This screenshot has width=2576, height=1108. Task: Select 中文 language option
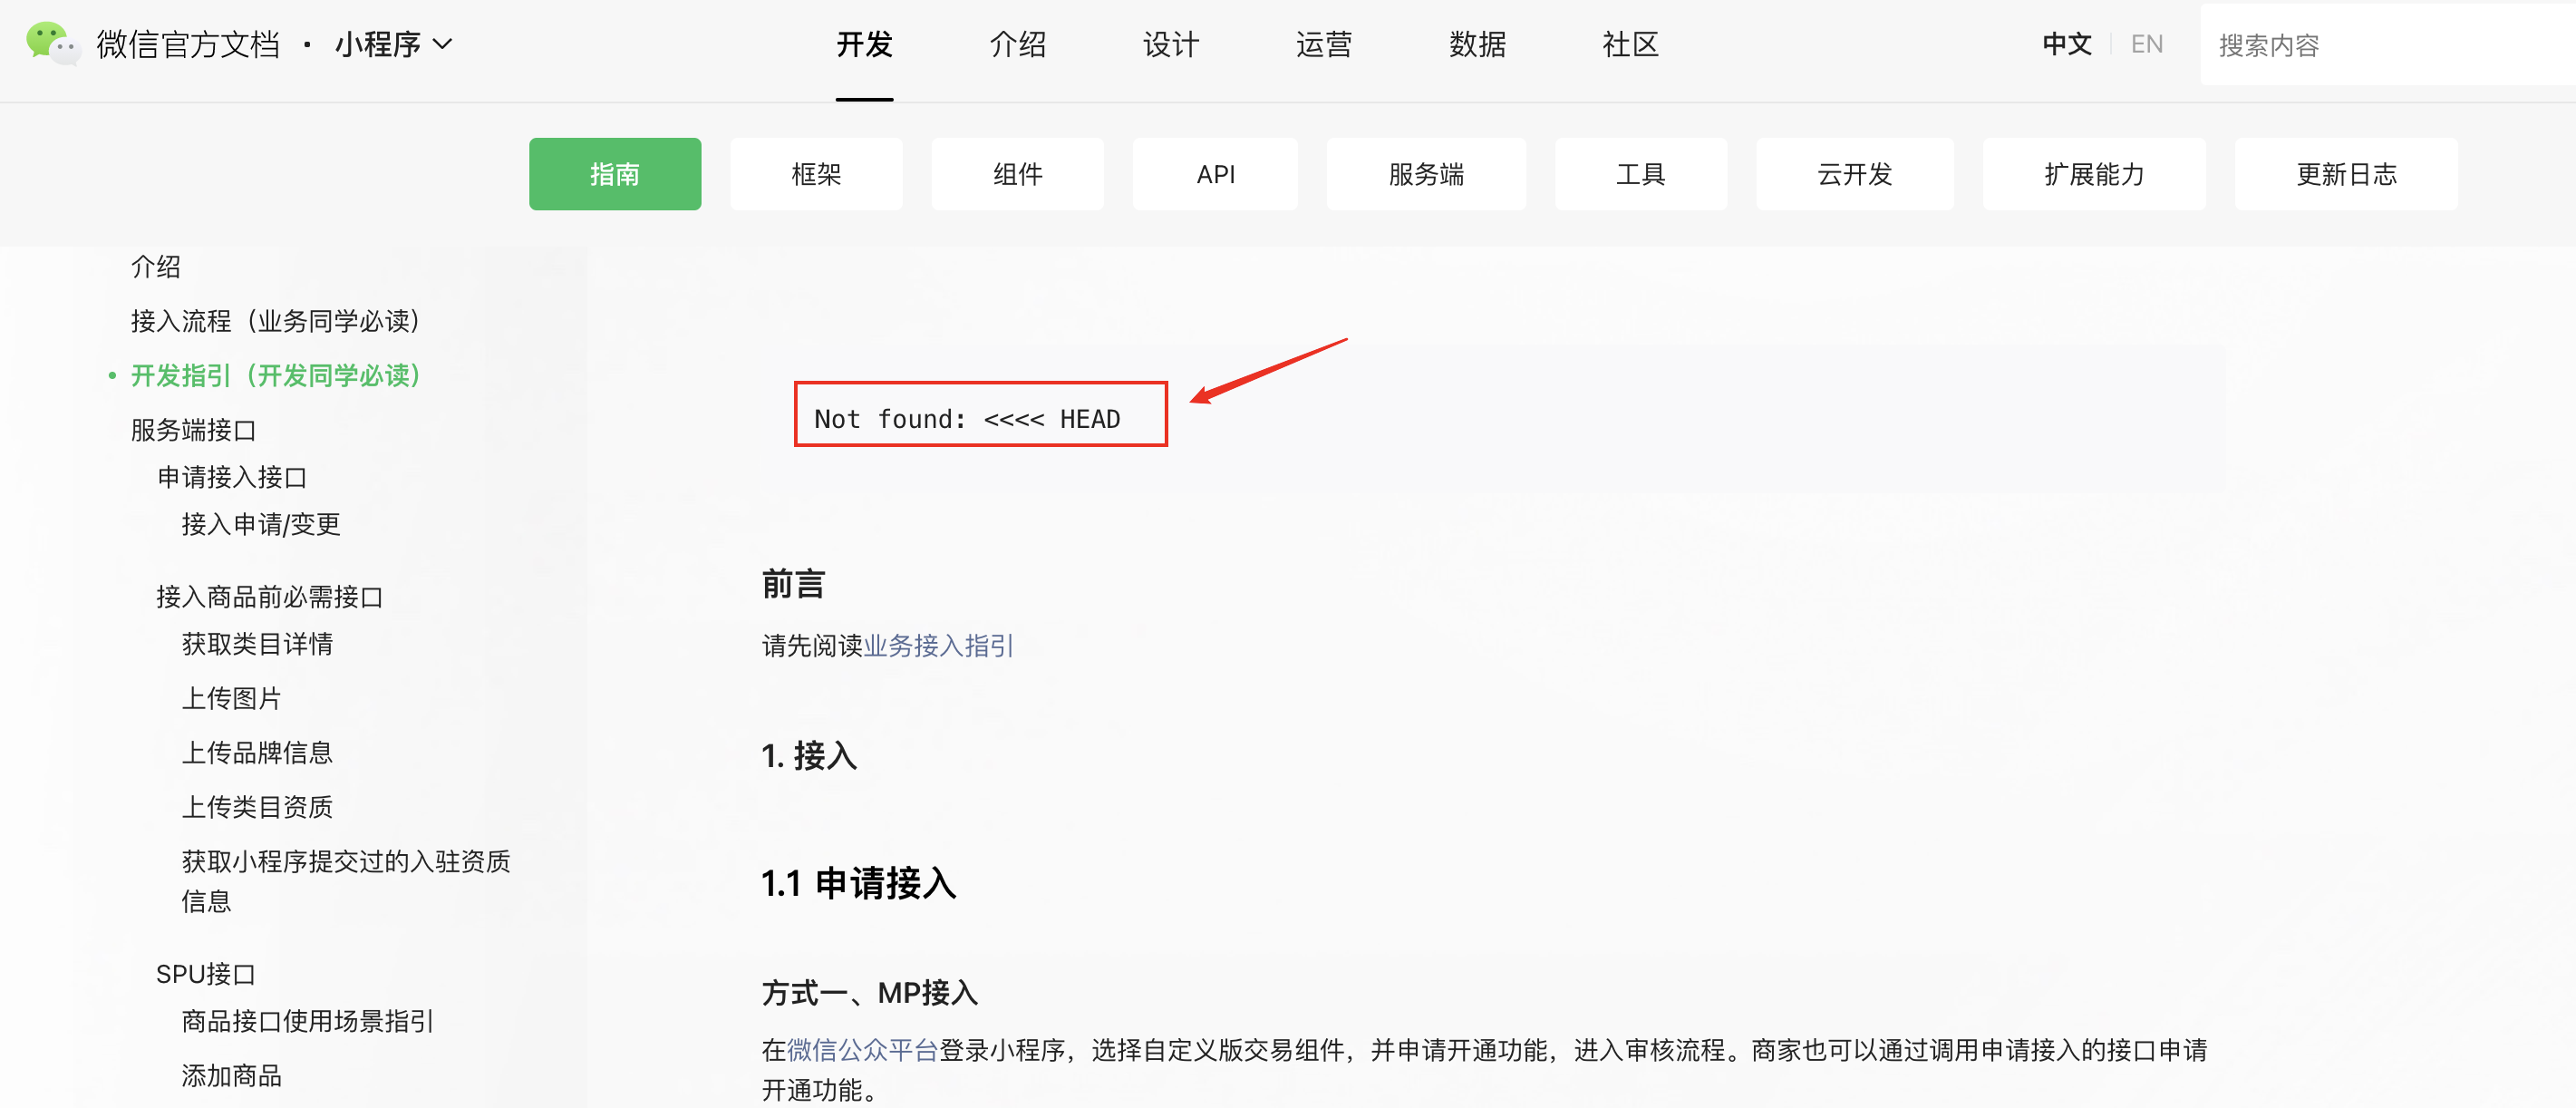click(2066, 44)
